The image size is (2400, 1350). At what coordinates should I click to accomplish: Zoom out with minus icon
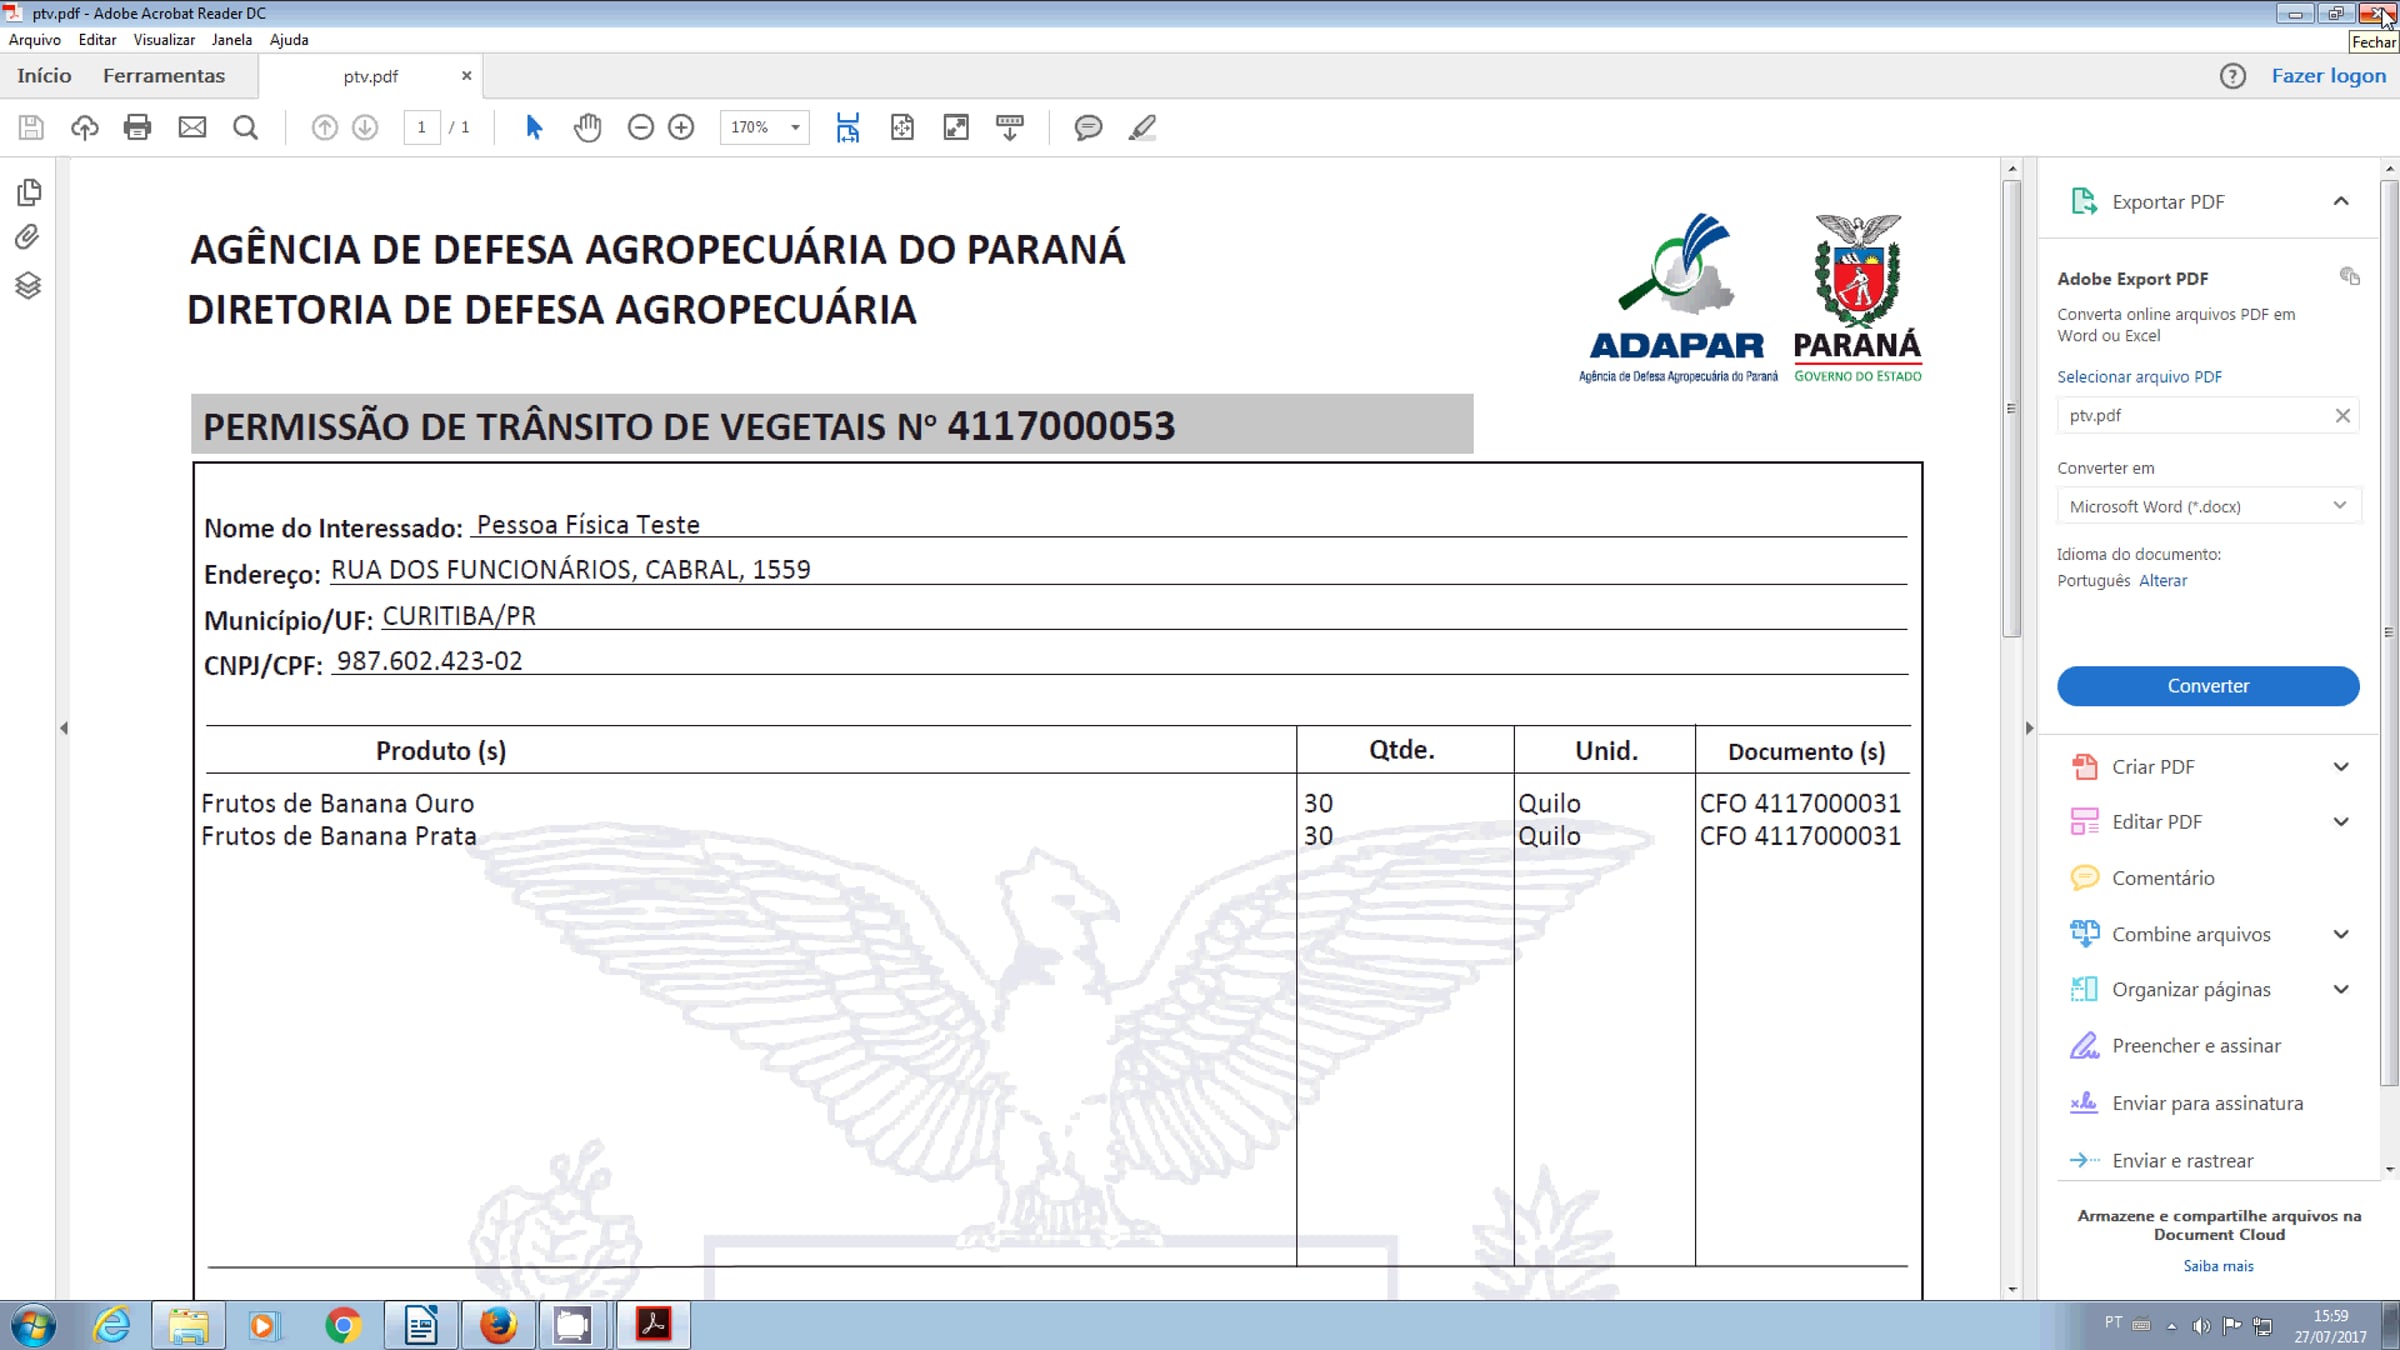[x=640, y=127]
